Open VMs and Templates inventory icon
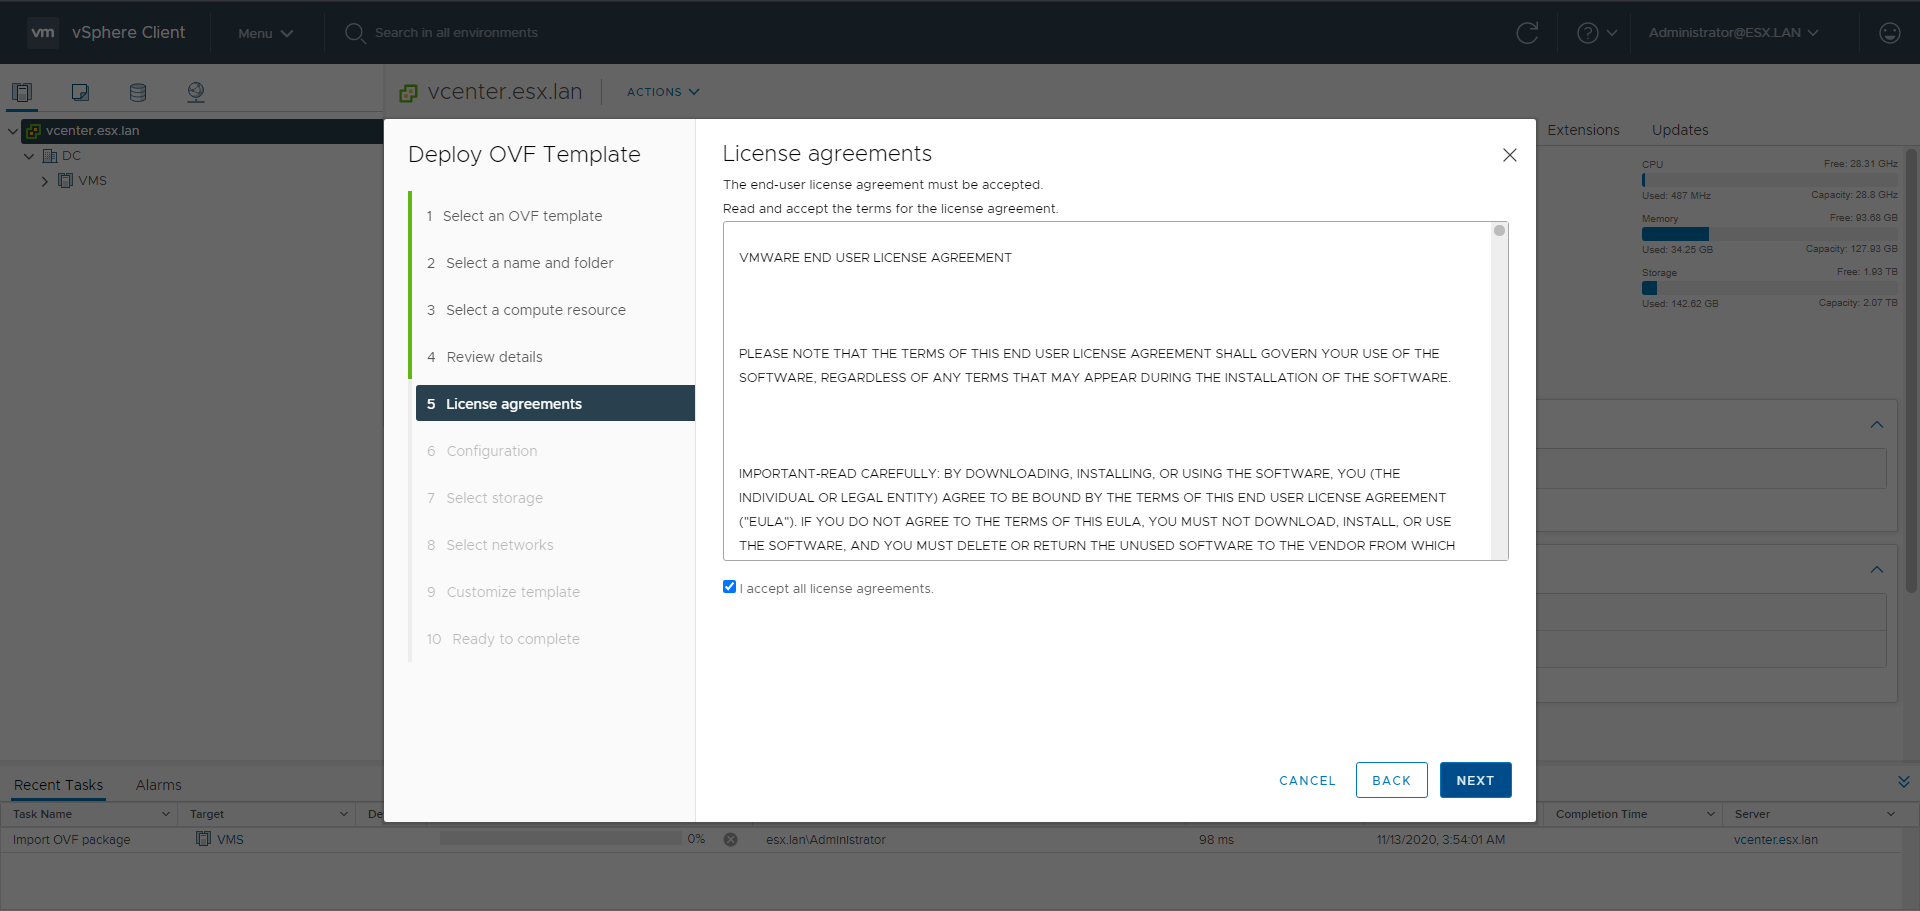 click(80, 92)
